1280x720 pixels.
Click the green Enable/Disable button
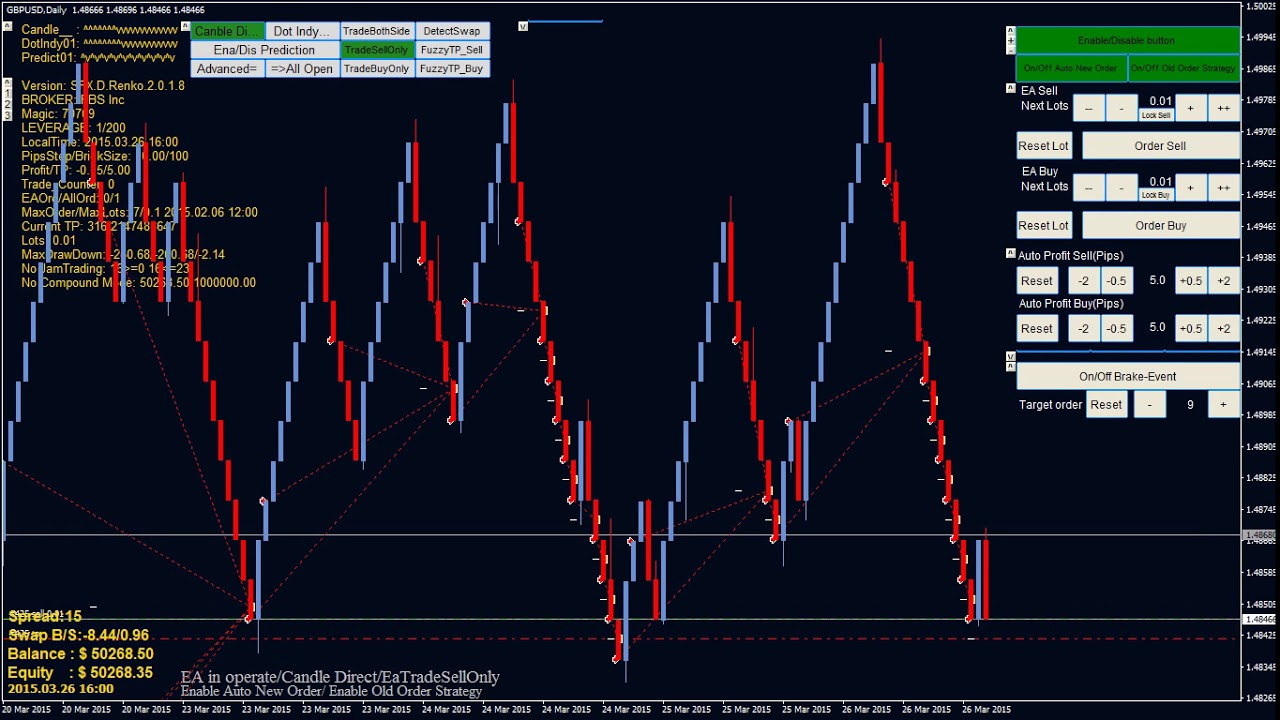click(1127, 40)
